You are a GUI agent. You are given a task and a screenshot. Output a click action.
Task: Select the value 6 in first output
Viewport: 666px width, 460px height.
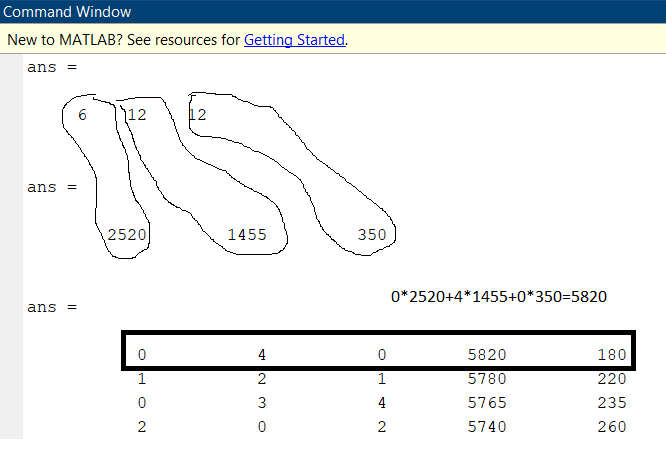(83, 115)
